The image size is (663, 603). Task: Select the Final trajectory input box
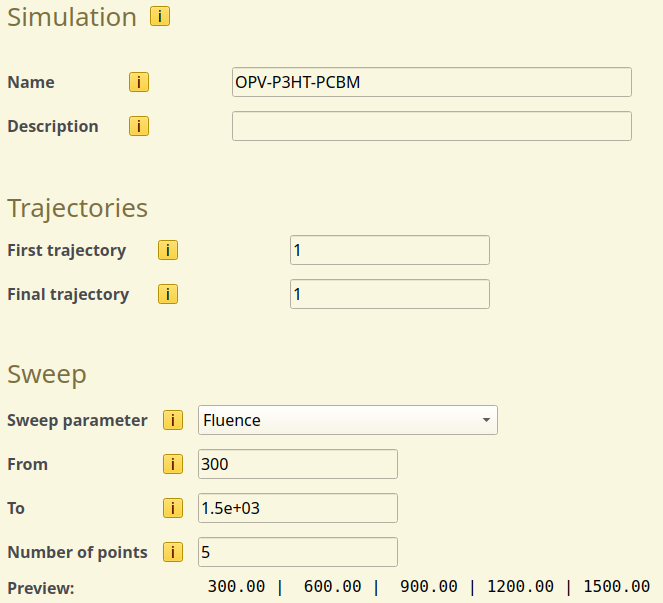pyautogui.click(x=389, y=294)
